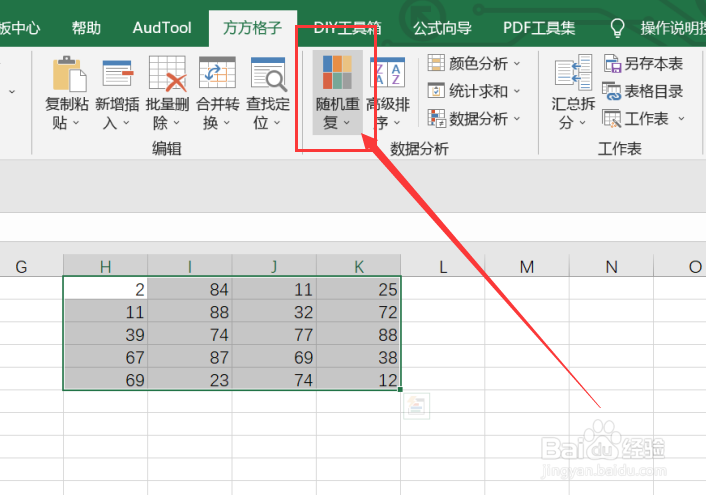This screenshot has width=706, height=495.
Task: Expand the 统计求和 dropdown arrow
Action: pyautogui.click(x=516, y=91)
